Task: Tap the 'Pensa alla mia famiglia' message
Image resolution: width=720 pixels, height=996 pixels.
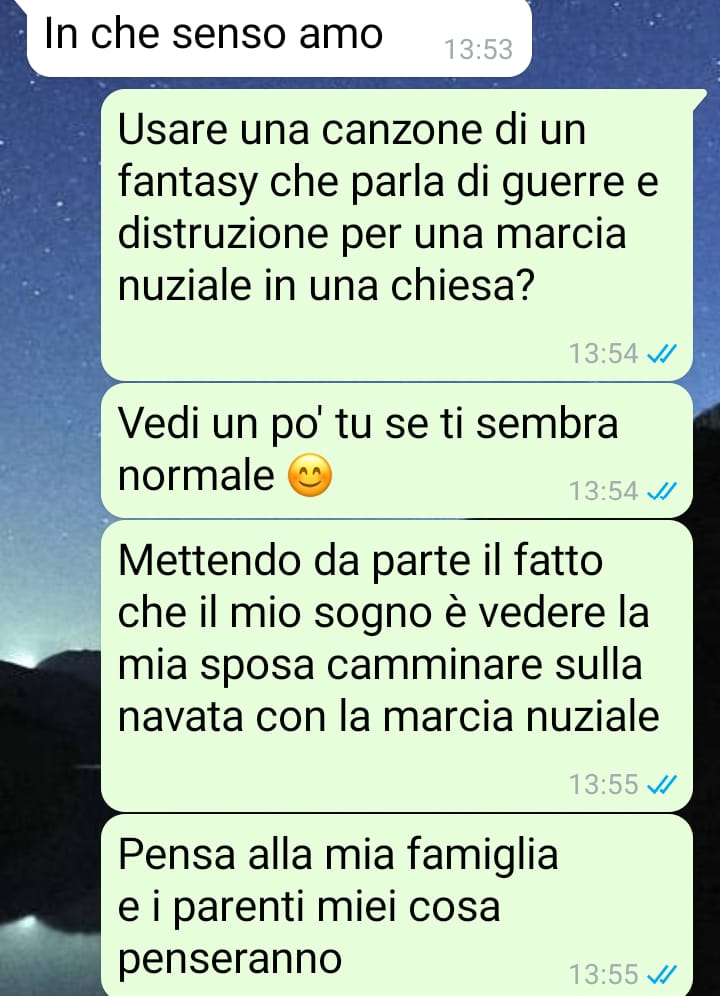Action: point(397,906)
